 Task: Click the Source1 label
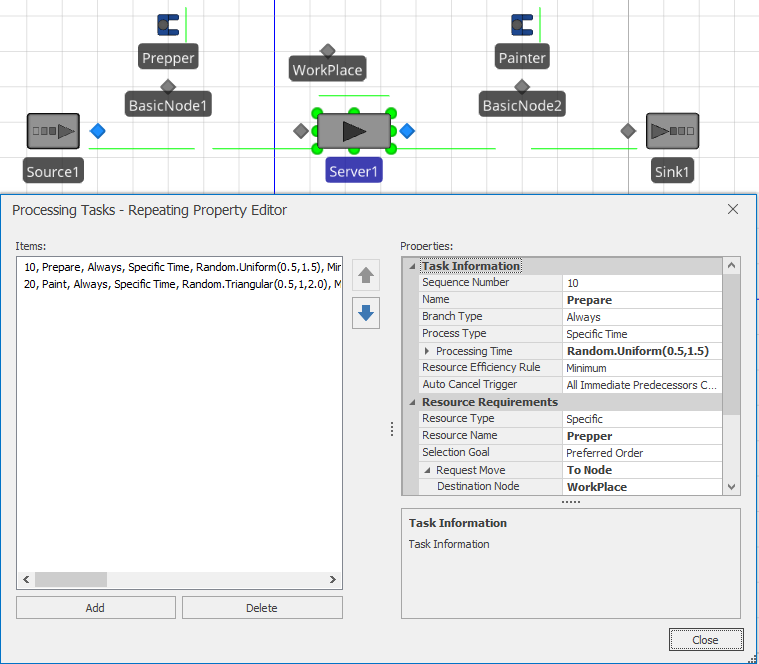53,171
